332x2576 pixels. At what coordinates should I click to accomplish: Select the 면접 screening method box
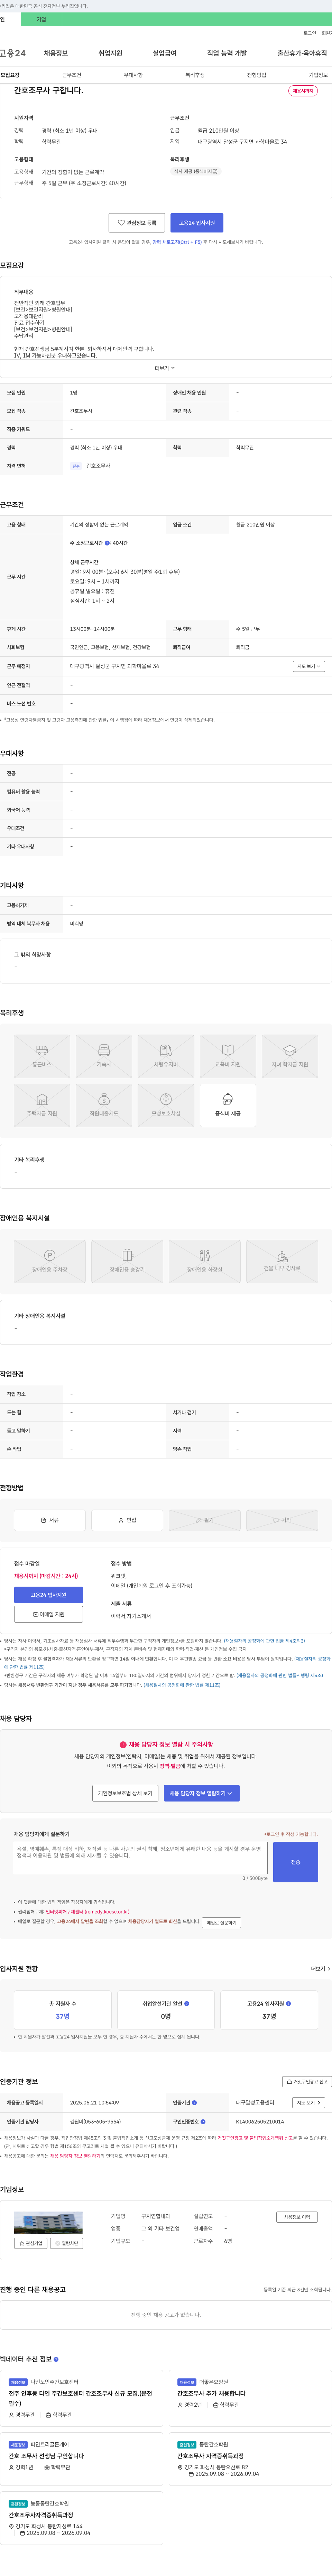127,1520
